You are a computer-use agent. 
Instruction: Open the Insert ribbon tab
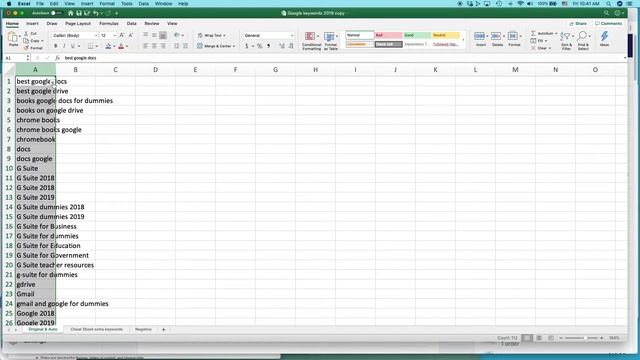[x=32, y=24]
